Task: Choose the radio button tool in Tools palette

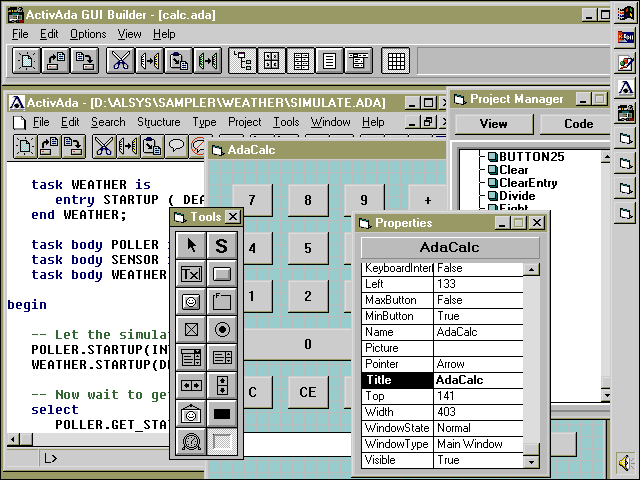Action: 222,329
